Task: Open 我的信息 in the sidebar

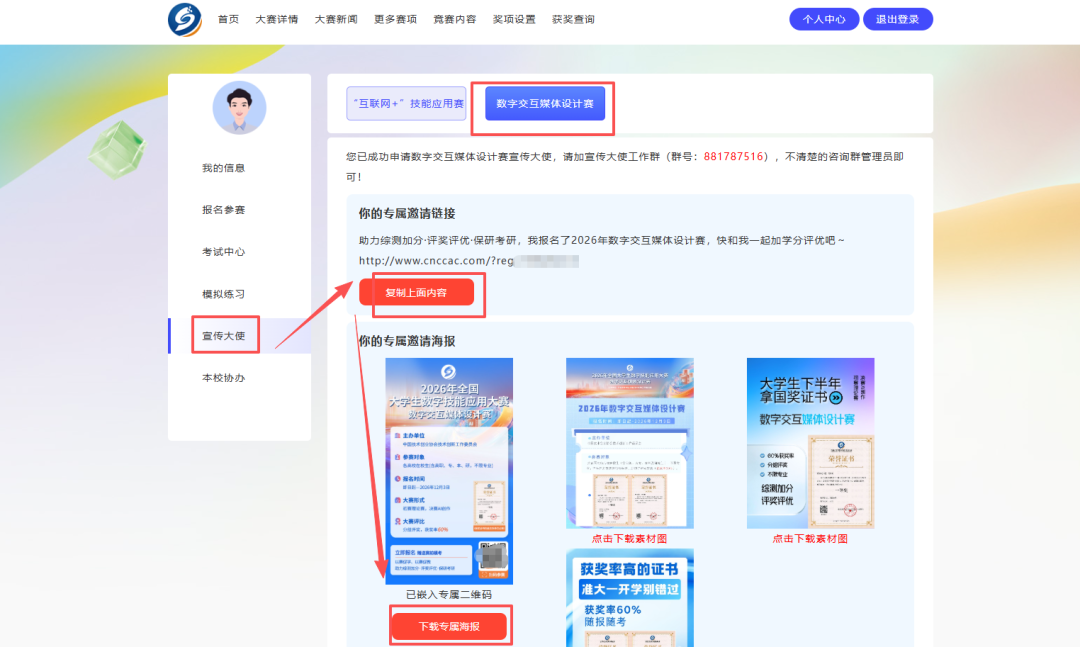Action: [x=223, y=168]
